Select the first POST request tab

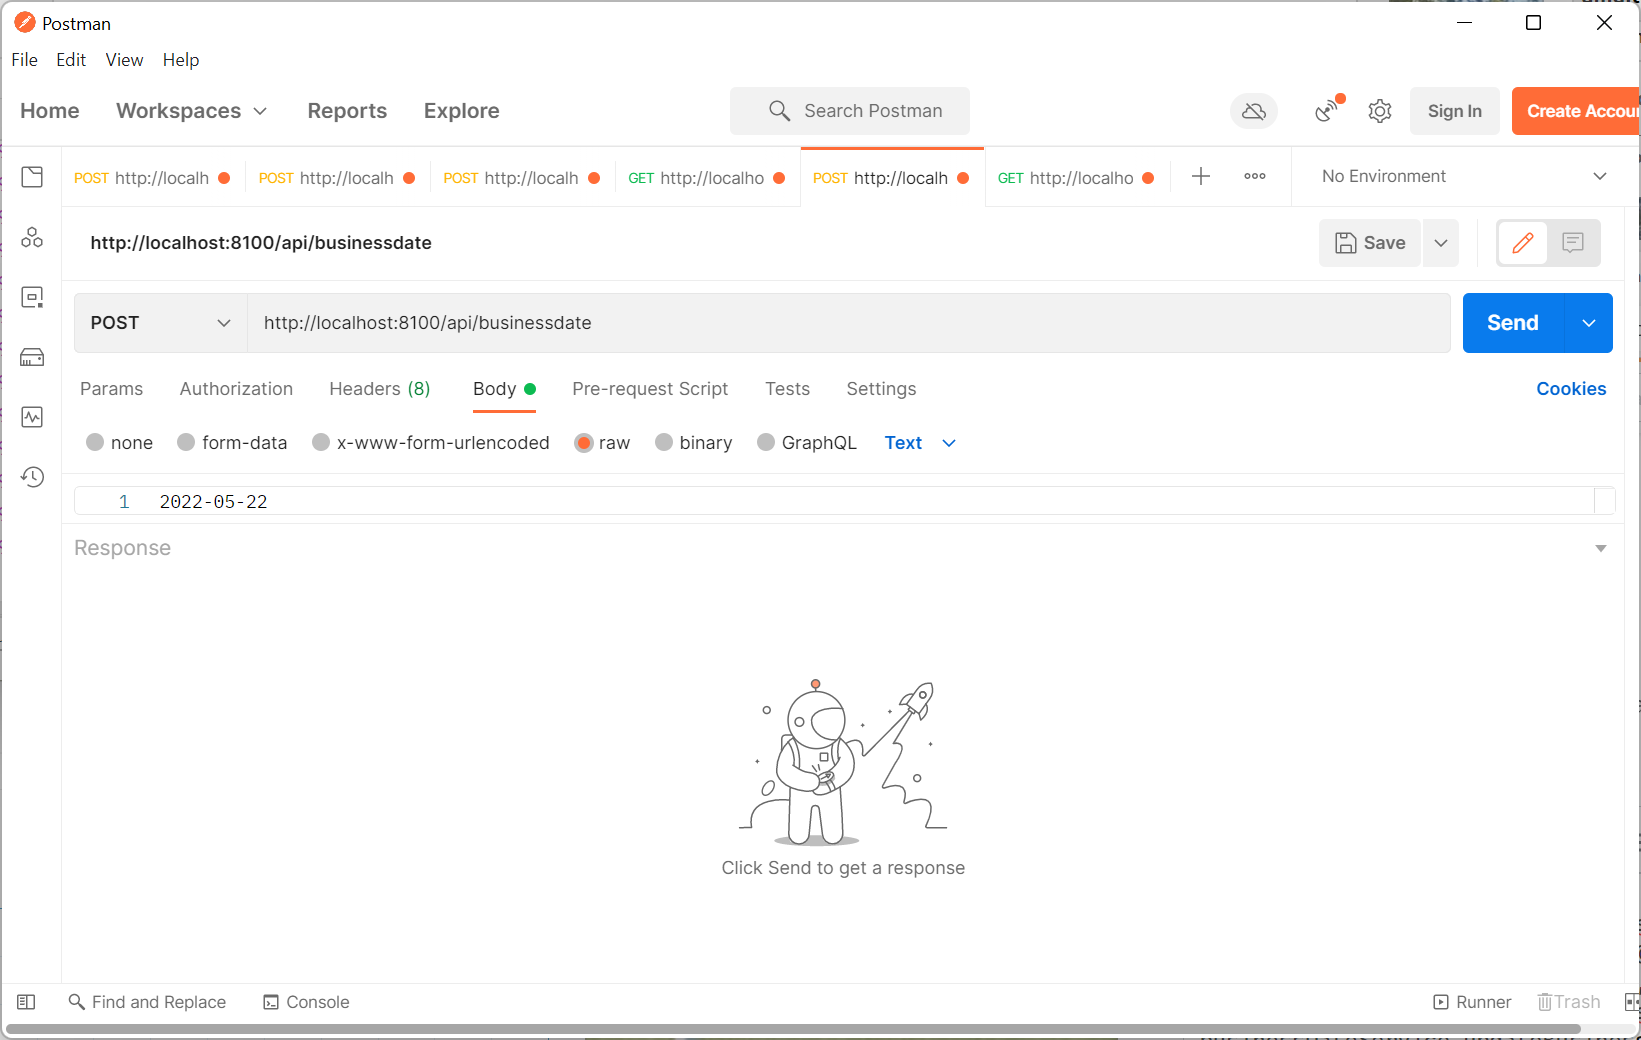click(x=152, y=178)
